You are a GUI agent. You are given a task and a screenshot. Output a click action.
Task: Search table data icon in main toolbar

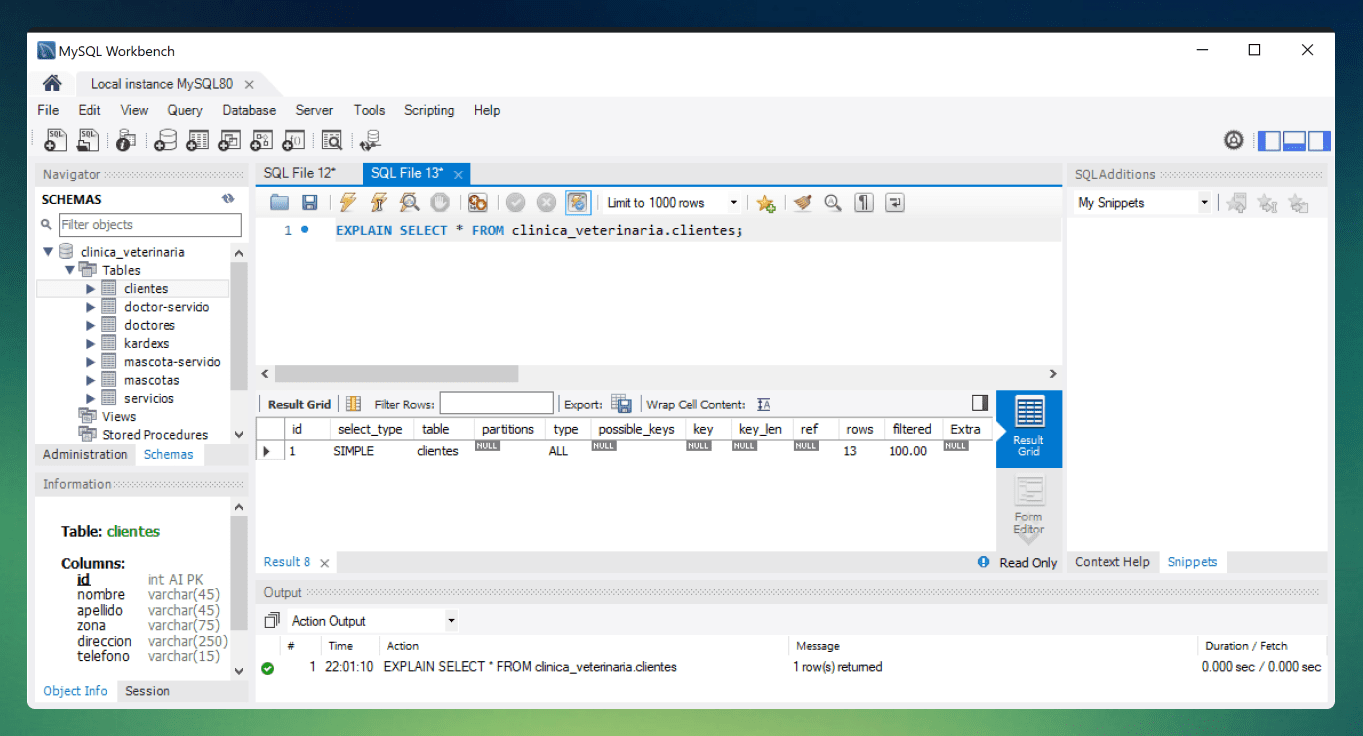click(x=332, y=141)
